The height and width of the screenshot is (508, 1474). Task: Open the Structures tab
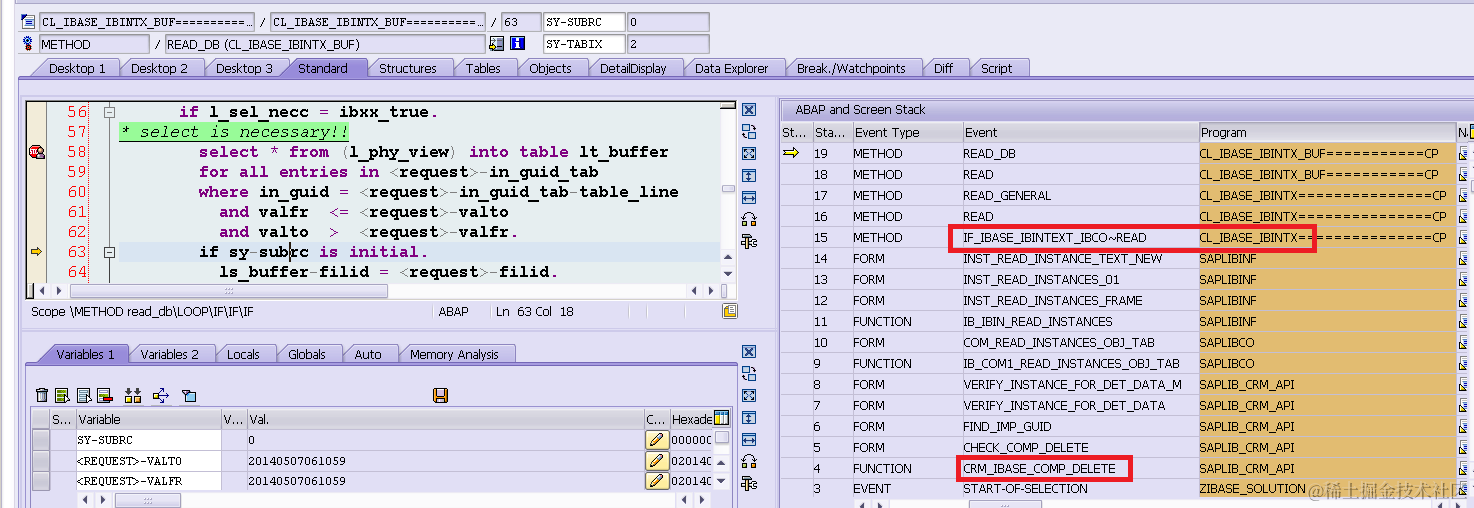(408, 68)
